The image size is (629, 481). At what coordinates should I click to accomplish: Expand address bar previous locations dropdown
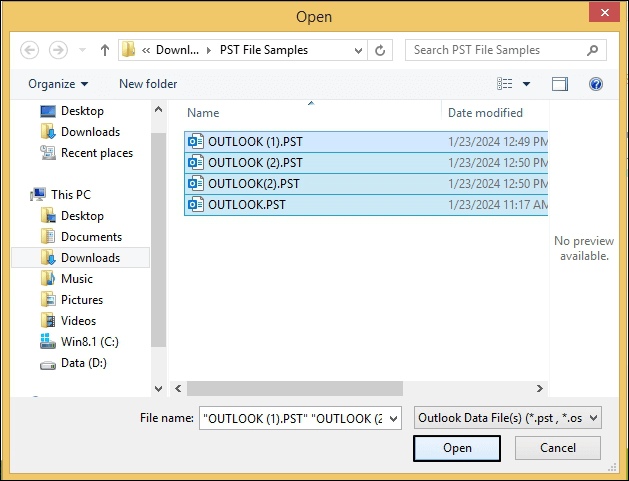[x=358, y=50]
